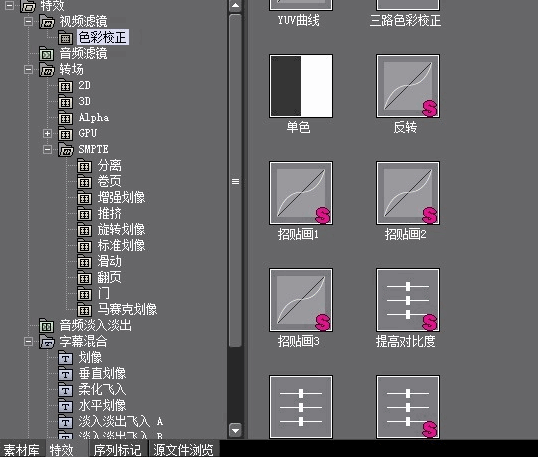Click the scrollbar down arrow in tree panel
This screenshot has height=457, width=538.
pyautogui.click(x=235, y=430)
